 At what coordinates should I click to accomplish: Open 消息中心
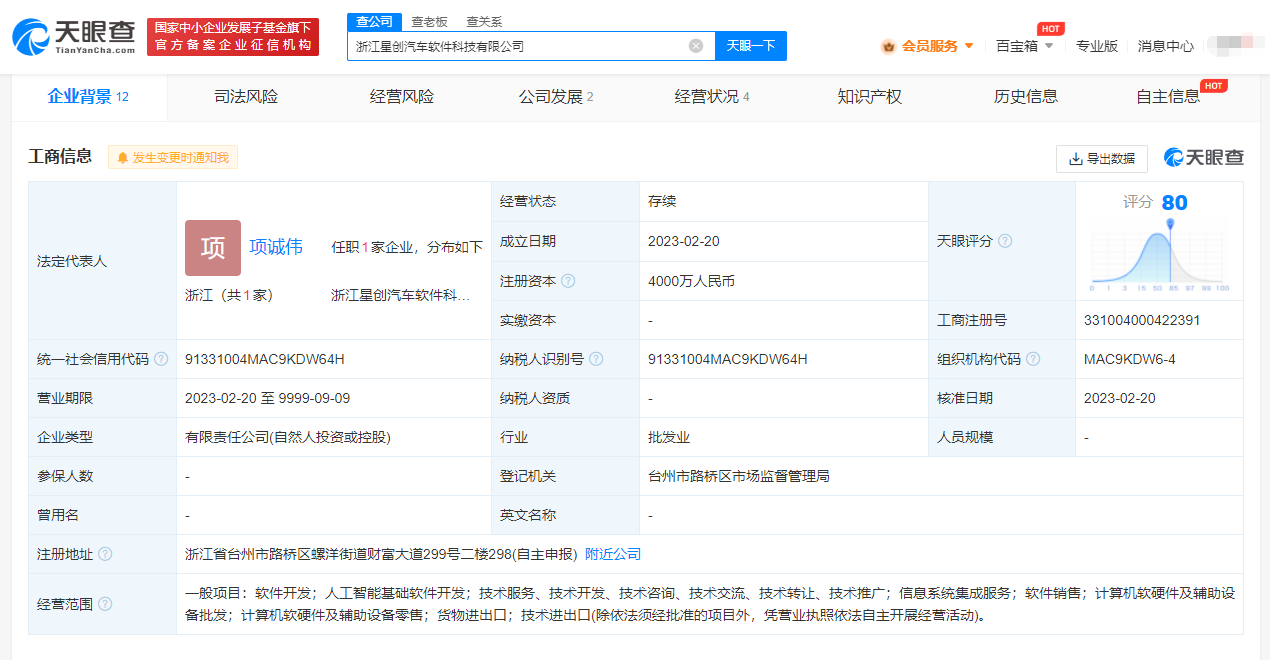click(1165, 46)
